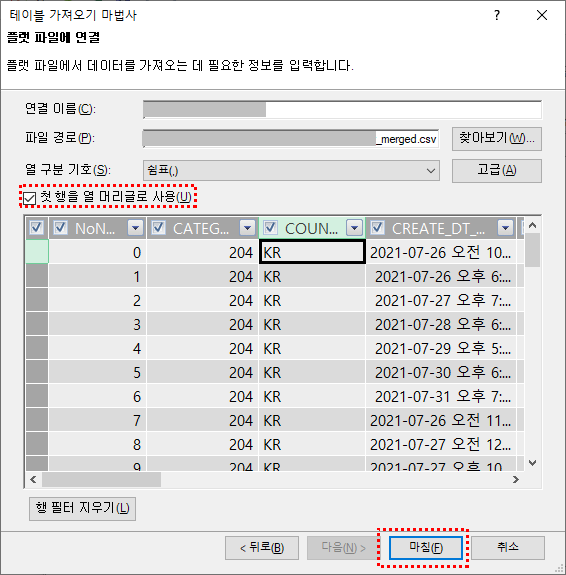
Task: Click the date cell '2021-07-31 오후 7:...'
Action: click(441, 396)
